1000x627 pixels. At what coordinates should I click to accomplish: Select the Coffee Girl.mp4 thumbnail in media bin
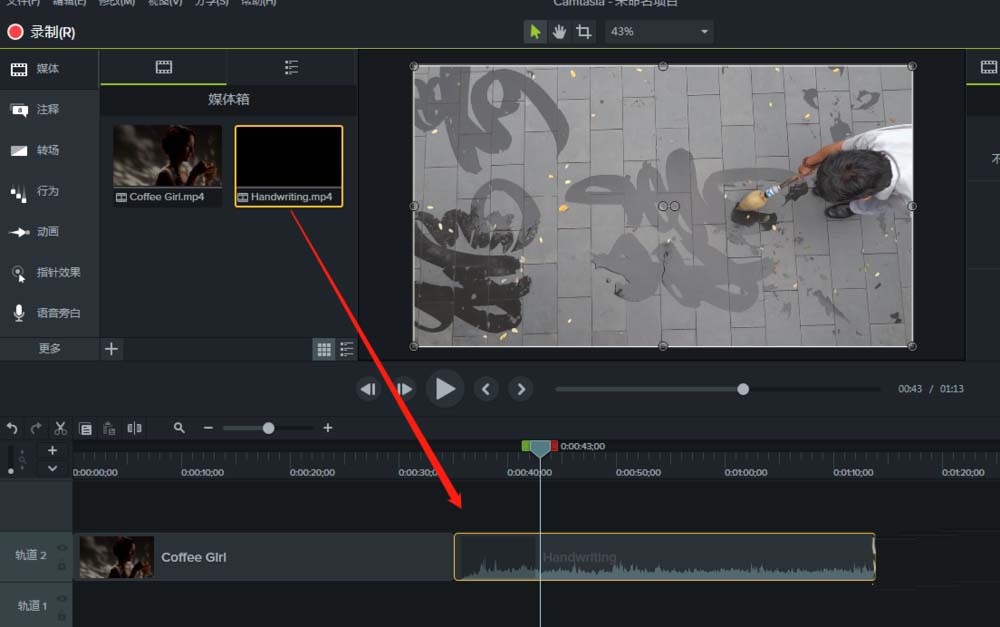[167, 157]
